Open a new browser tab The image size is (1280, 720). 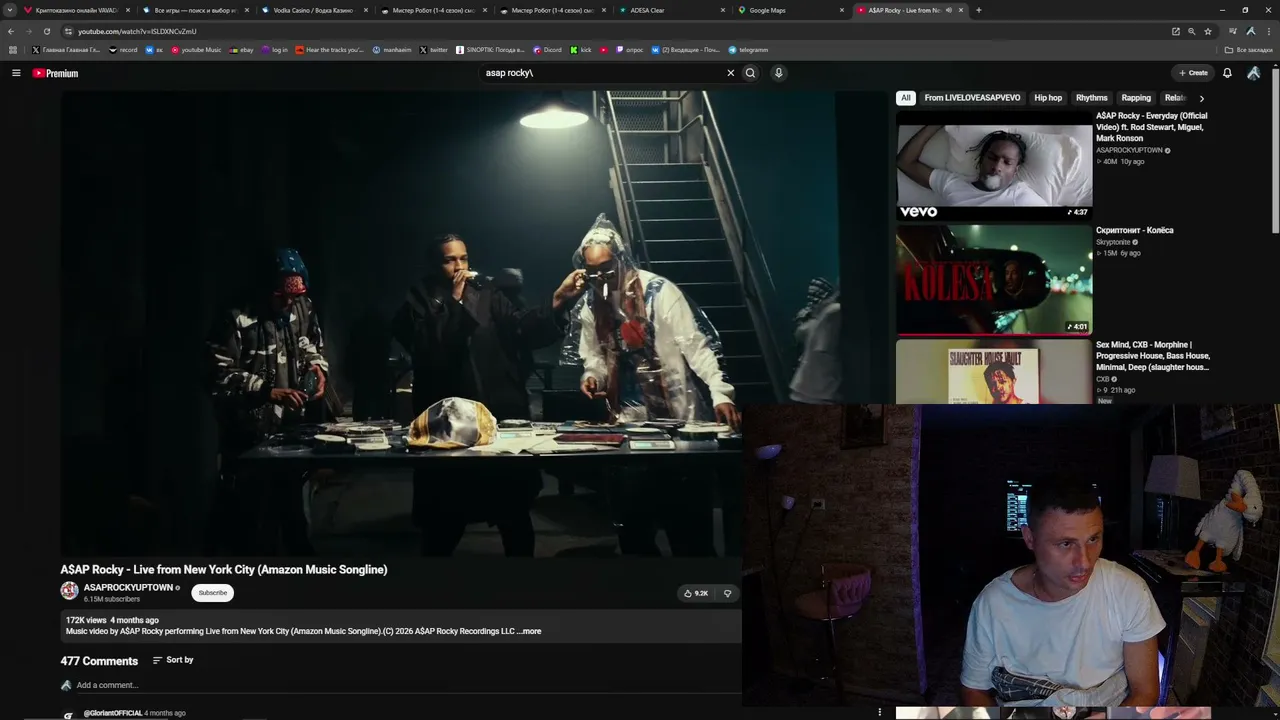click(x=978, y=10)
